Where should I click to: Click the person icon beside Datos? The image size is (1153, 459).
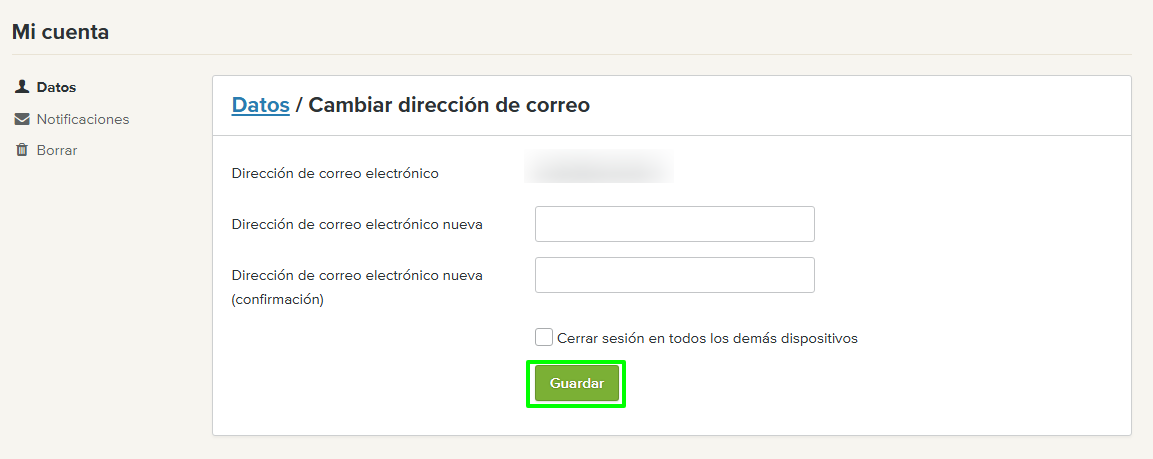pyautogui.click(x=22, y=88)
